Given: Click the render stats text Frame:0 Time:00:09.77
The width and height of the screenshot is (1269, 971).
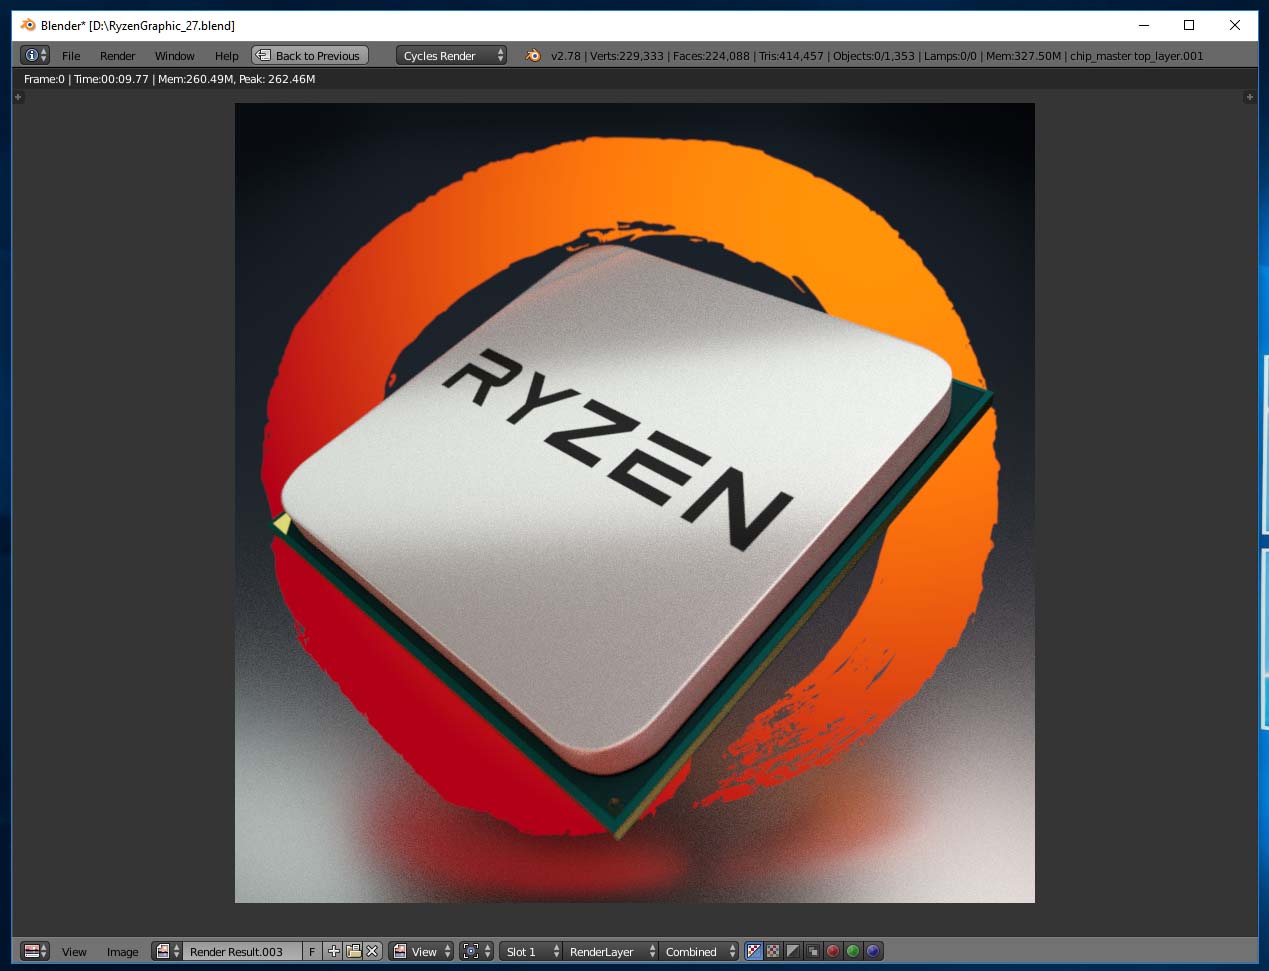Looking at the screenshot, I should pos(86,79).
